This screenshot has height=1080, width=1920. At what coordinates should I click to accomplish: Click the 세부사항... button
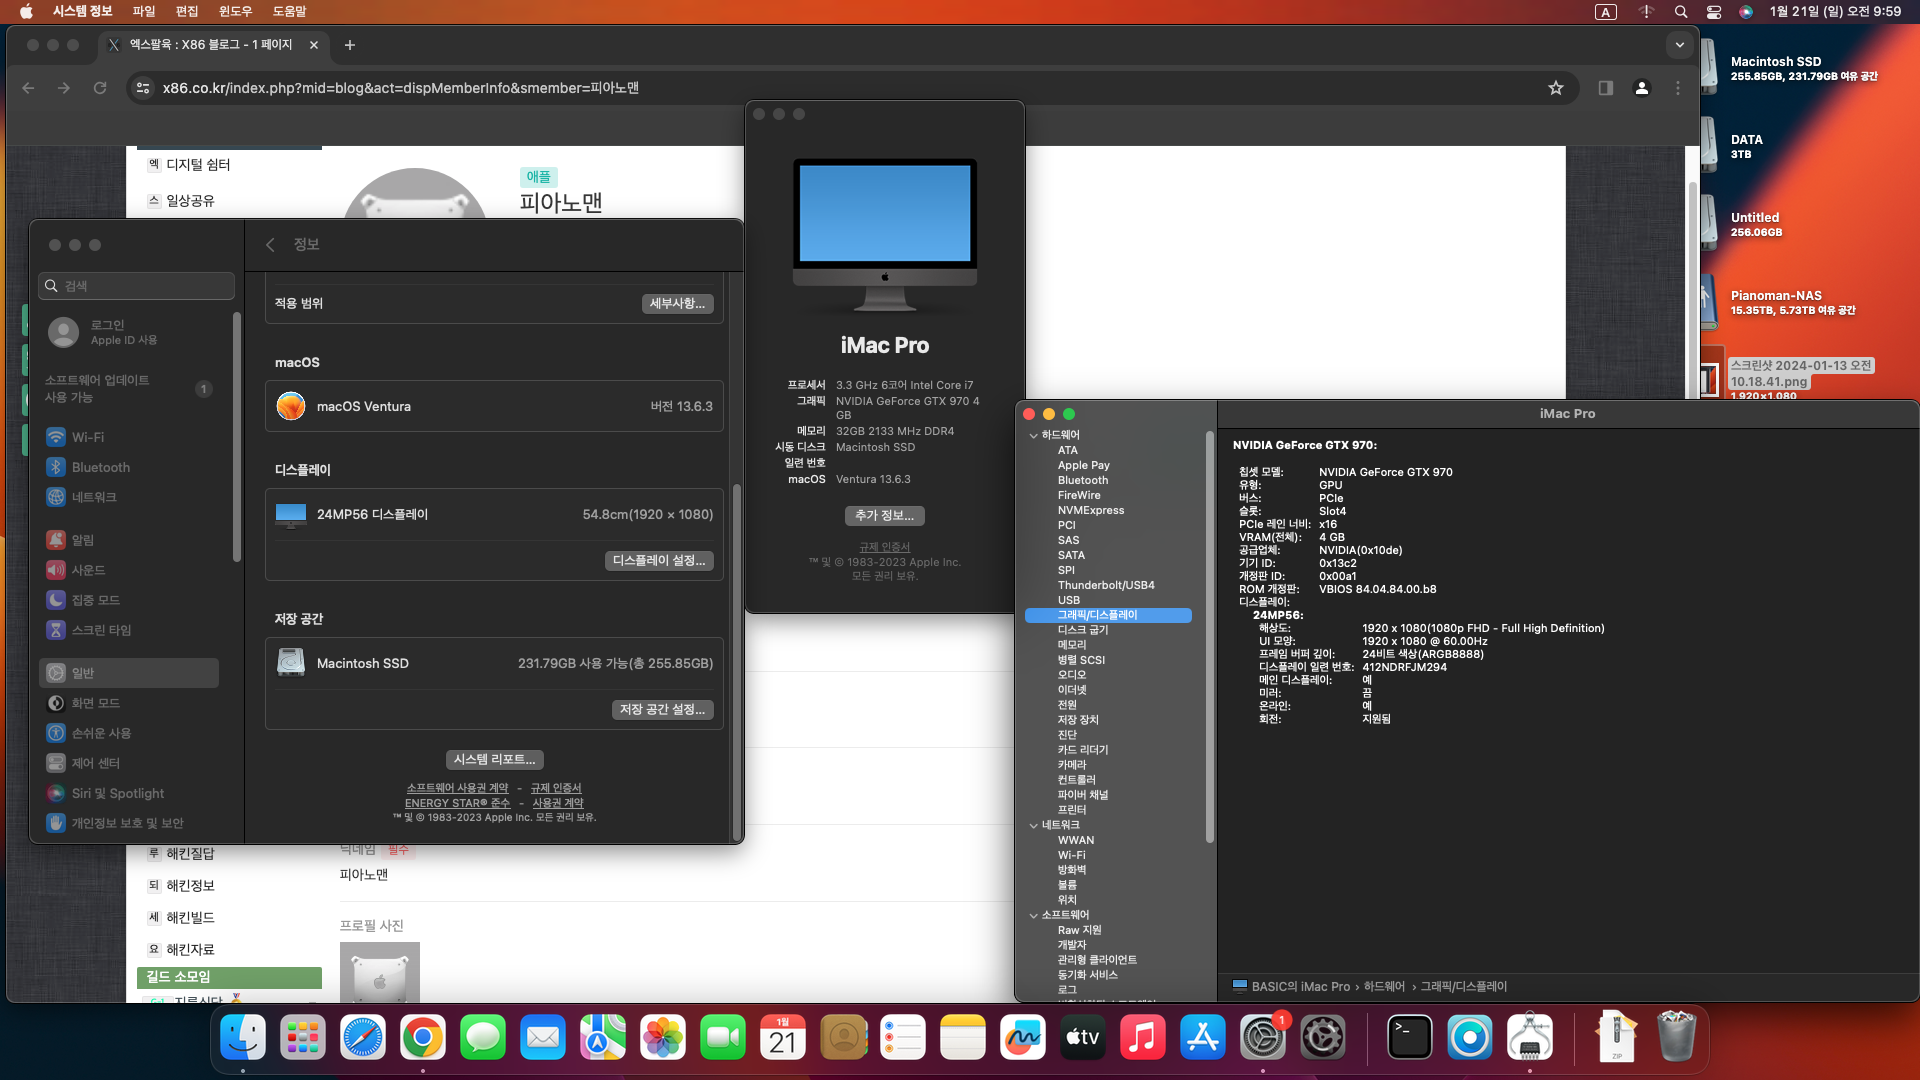pos(677,304)
